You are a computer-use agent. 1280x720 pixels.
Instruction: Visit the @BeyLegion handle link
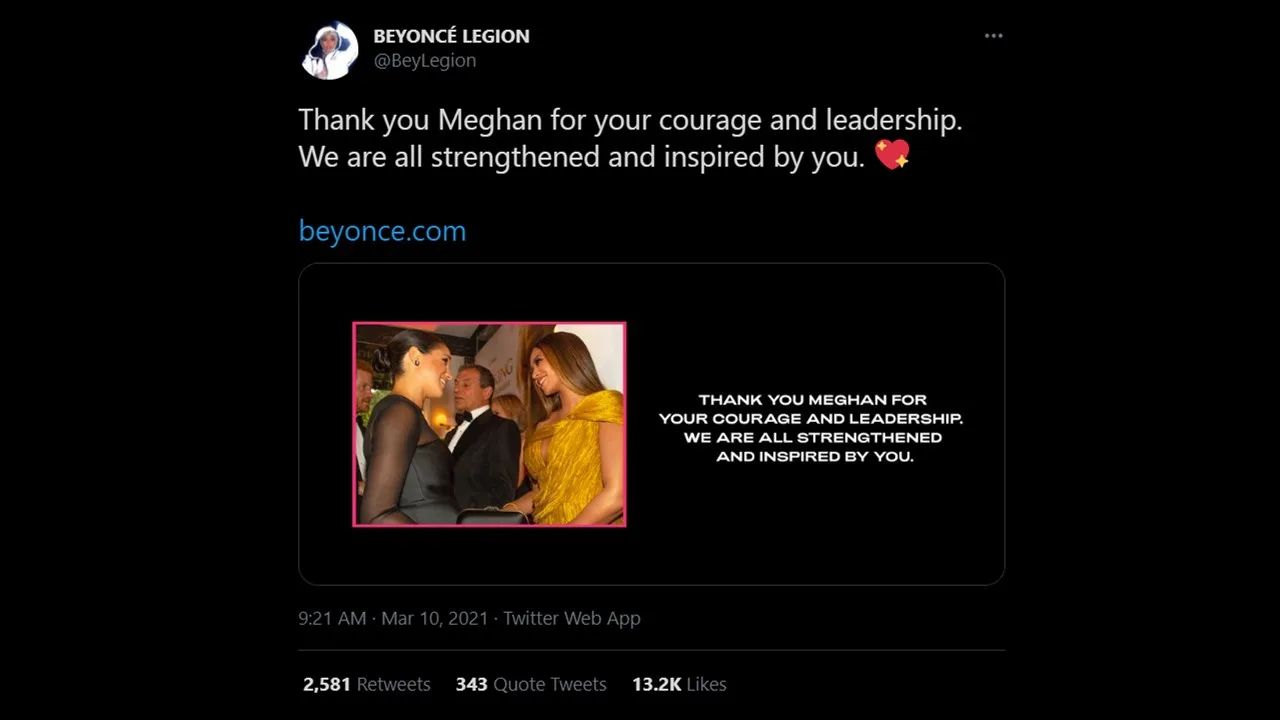click(424, 61)
